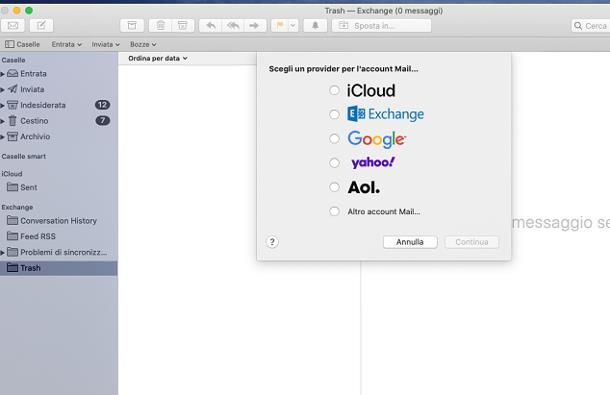The height and width of the screenshot is (395, 610).
Task: Open the flag color dropdown arrow
Action: [x=293, y=26]
